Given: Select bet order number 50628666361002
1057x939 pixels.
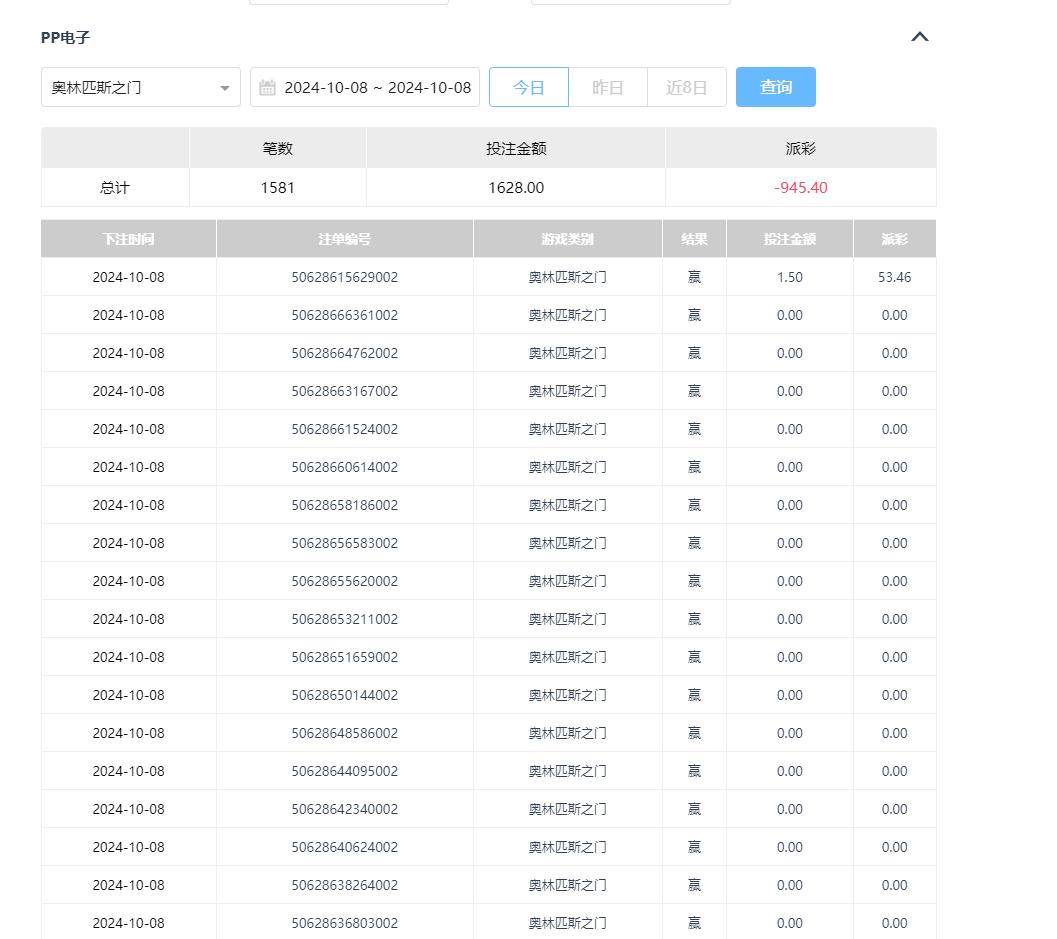Looking at the screenshot, I should pos(344,315).
